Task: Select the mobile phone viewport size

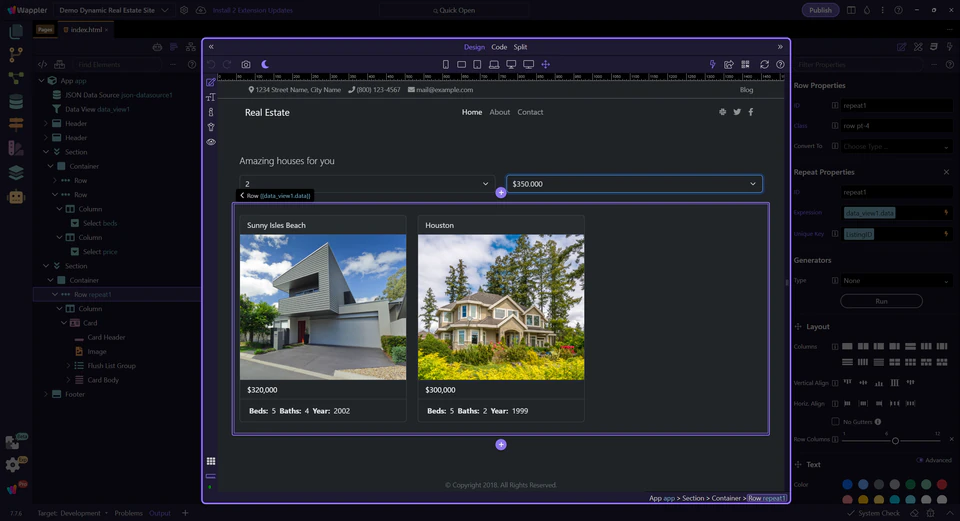Action: click(x=445, y=64)
